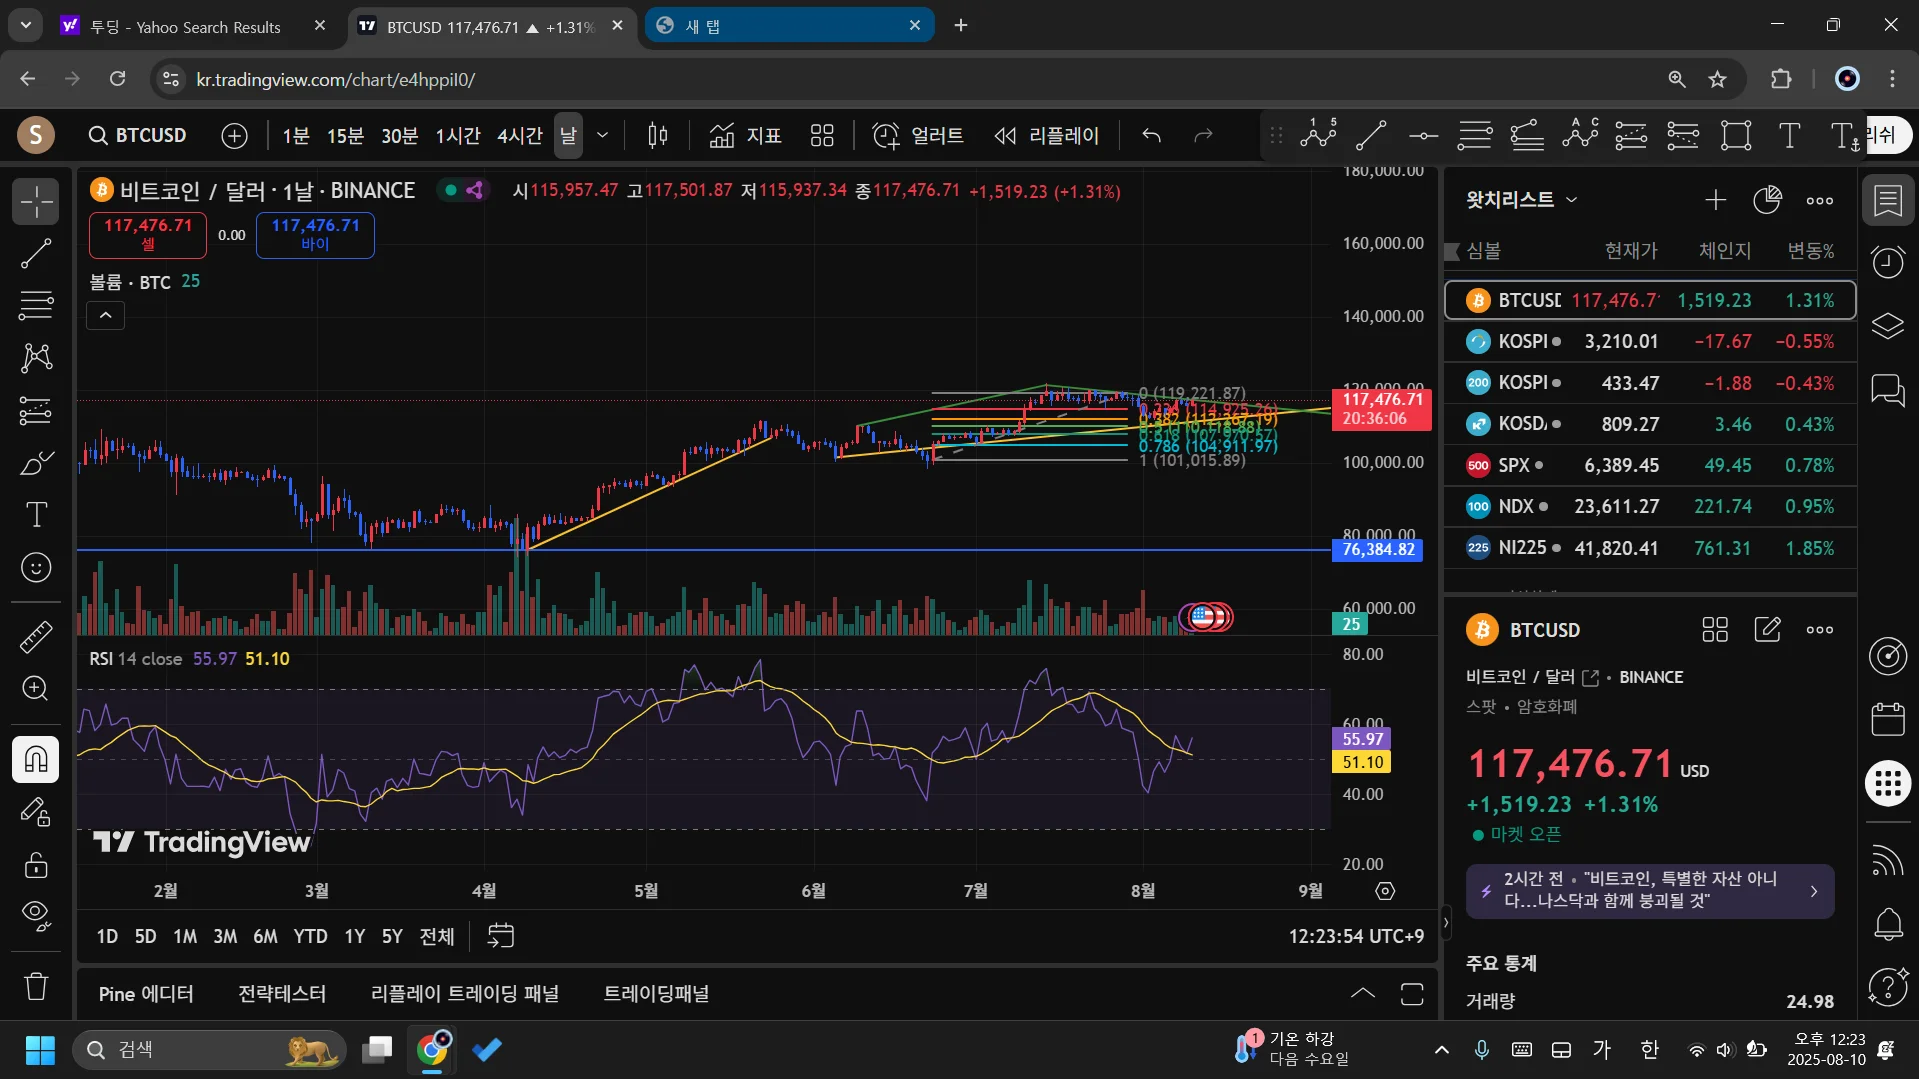1919x1079 pixels.
Task: Toggle lock all drawings padlock
Action: [36, 864]
